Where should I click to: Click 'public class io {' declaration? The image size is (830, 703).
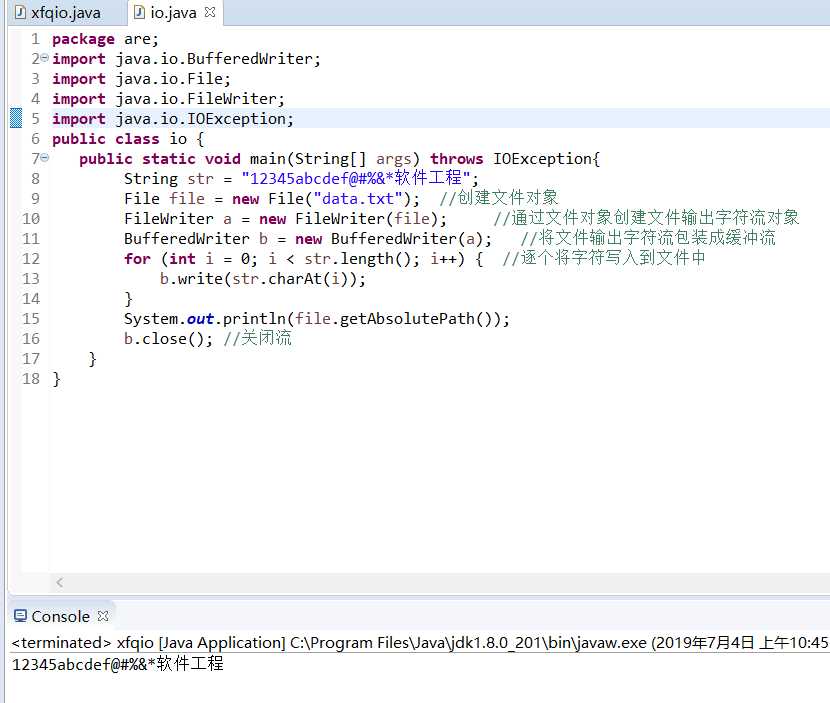tap(128, 139)
